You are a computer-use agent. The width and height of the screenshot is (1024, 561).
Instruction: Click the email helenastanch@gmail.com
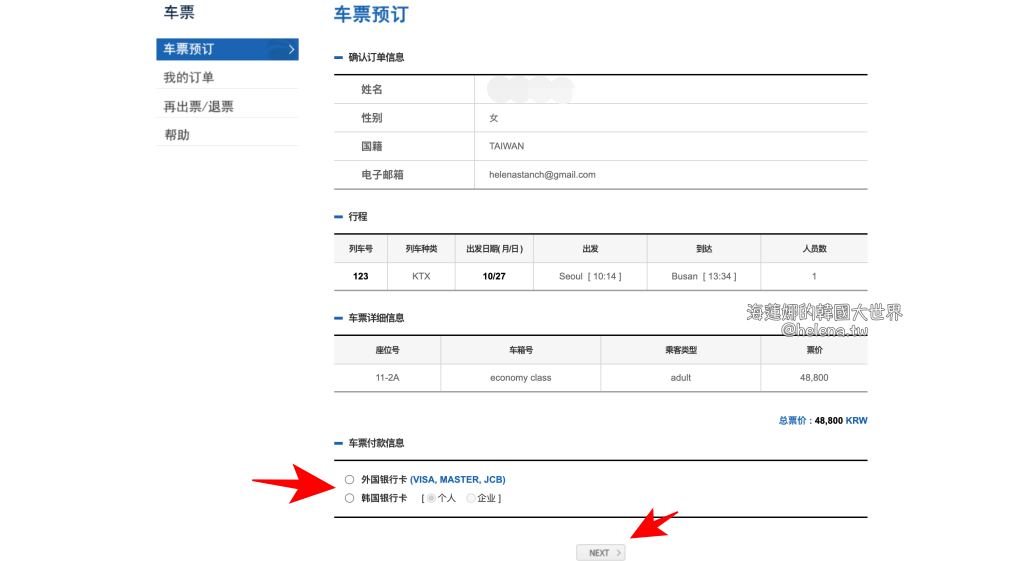[542, 175]
